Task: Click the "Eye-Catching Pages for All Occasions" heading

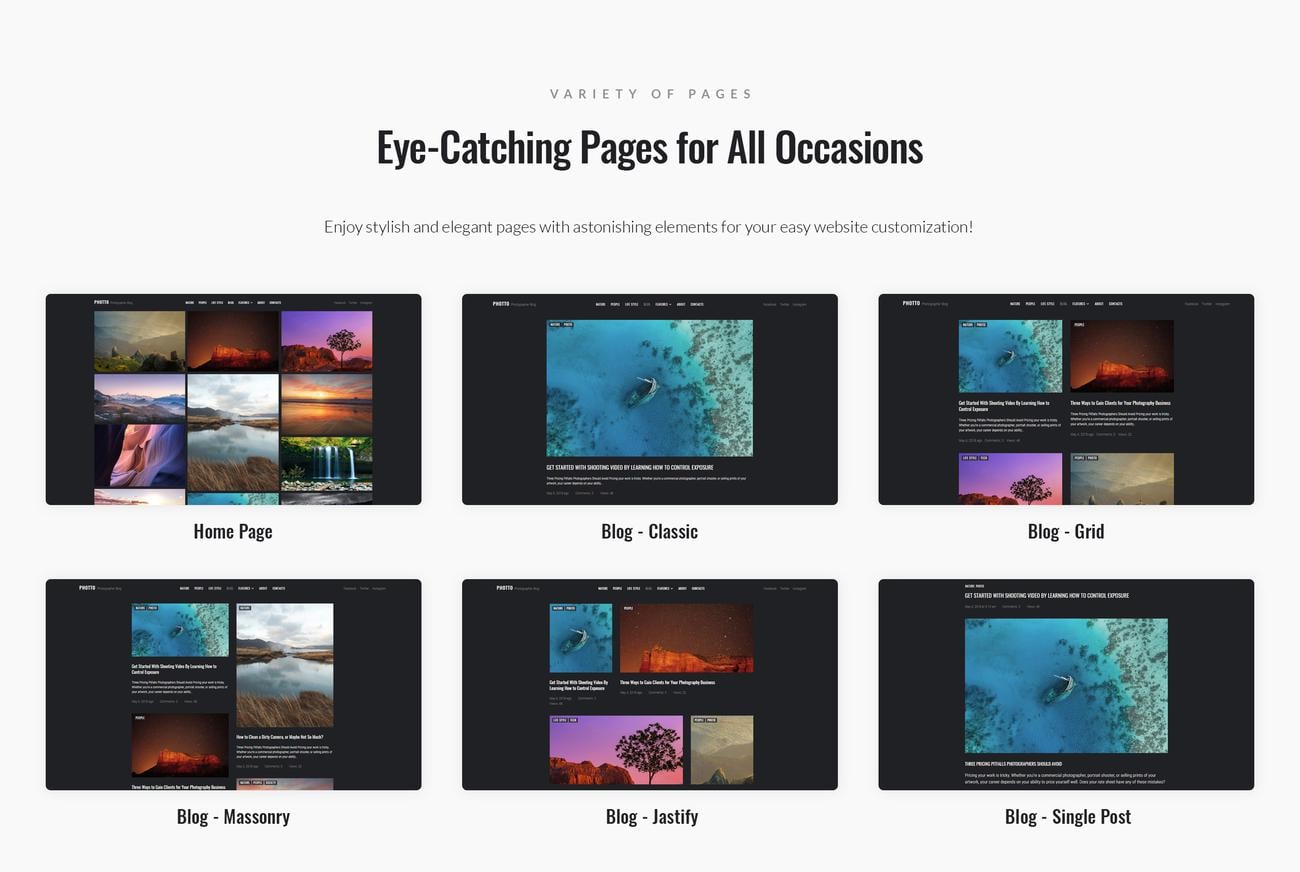Action: (650, 147)
